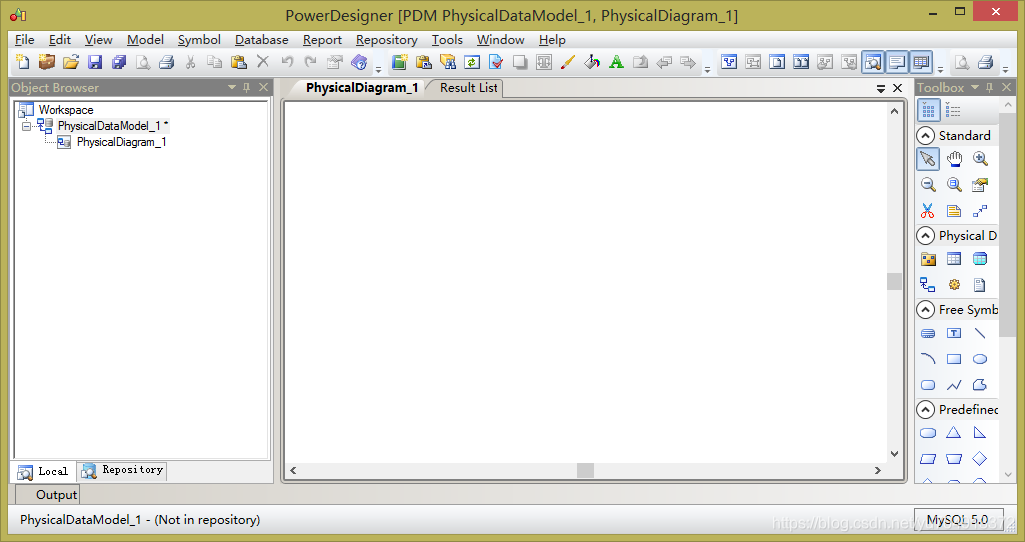
Task: Collapse the Standard toolbox section
Action: pyautogui.click(x=925, y=135)
